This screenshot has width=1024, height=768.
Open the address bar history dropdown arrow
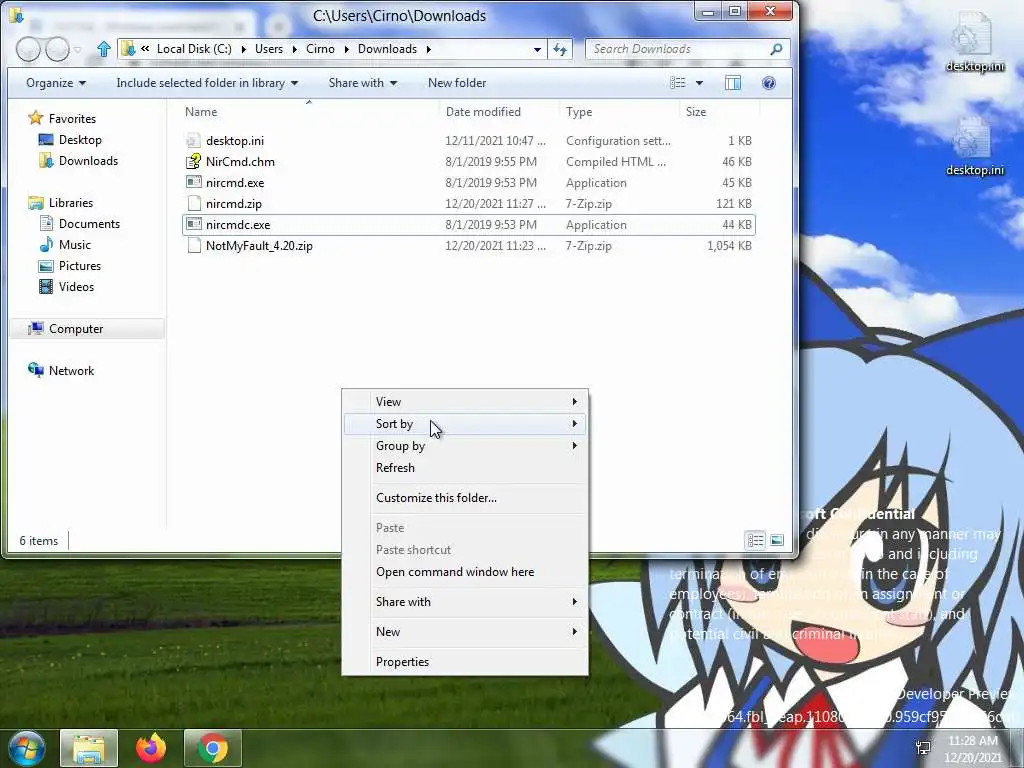[x=537, y=49]
